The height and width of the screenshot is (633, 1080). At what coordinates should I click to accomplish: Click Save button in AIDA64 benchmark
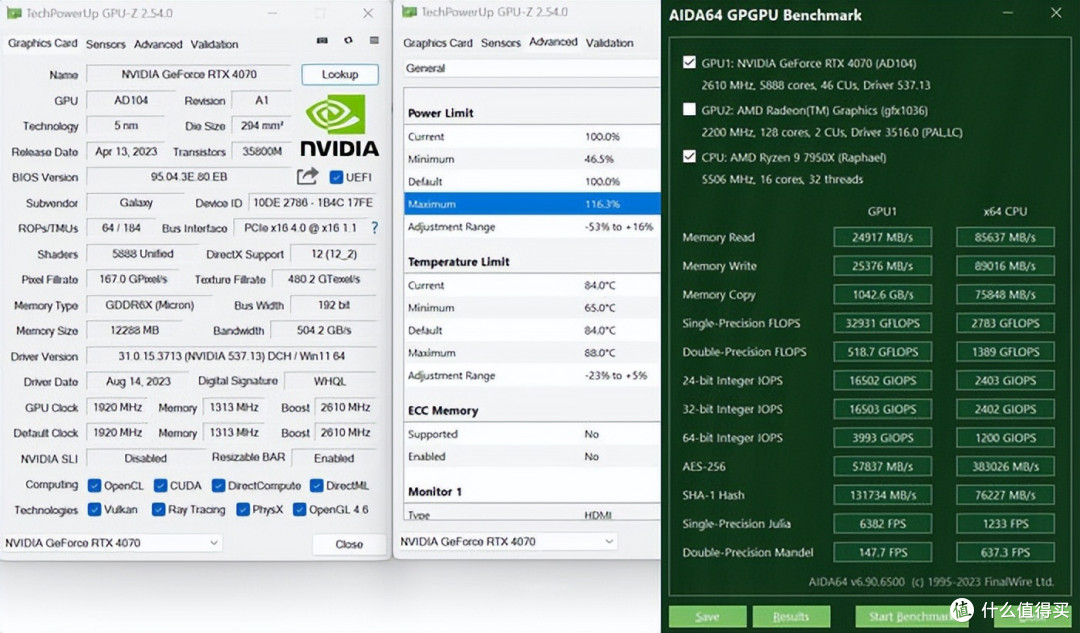pyautogui.click(x=707, y=616)
